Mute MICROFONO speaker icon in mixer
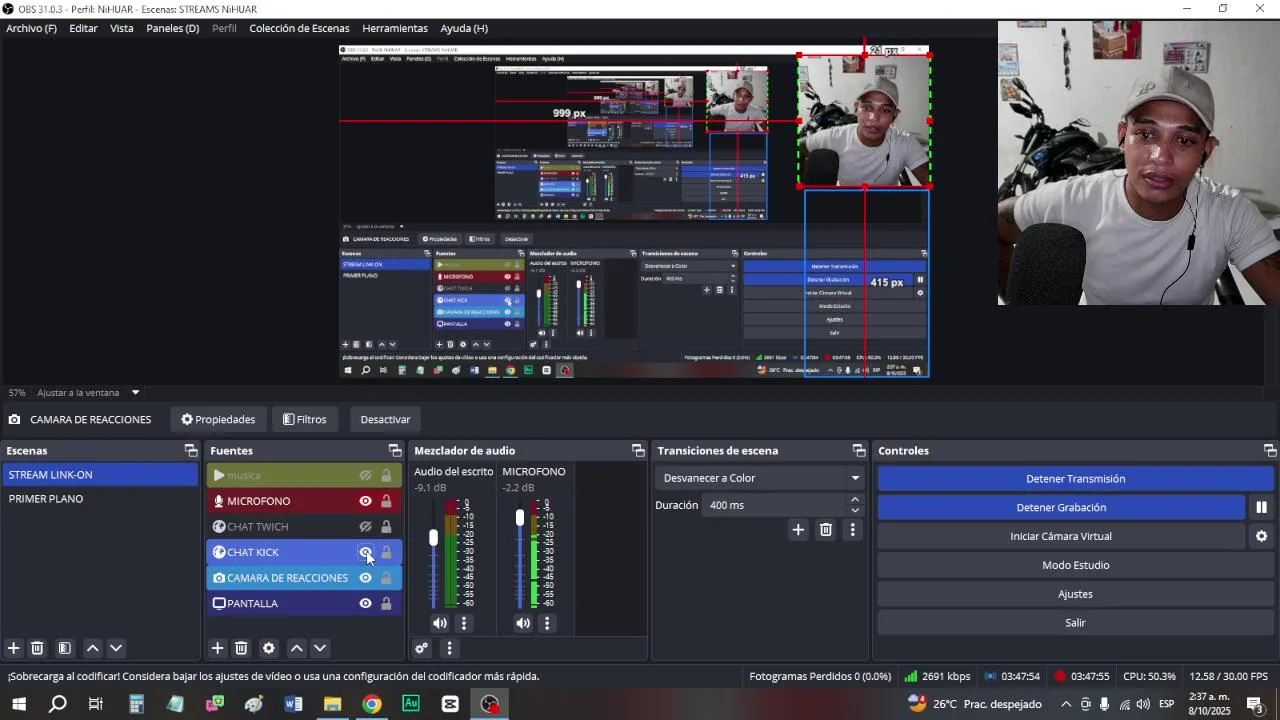This screenshot has height=720, width=1280. (x=523, y=623)
